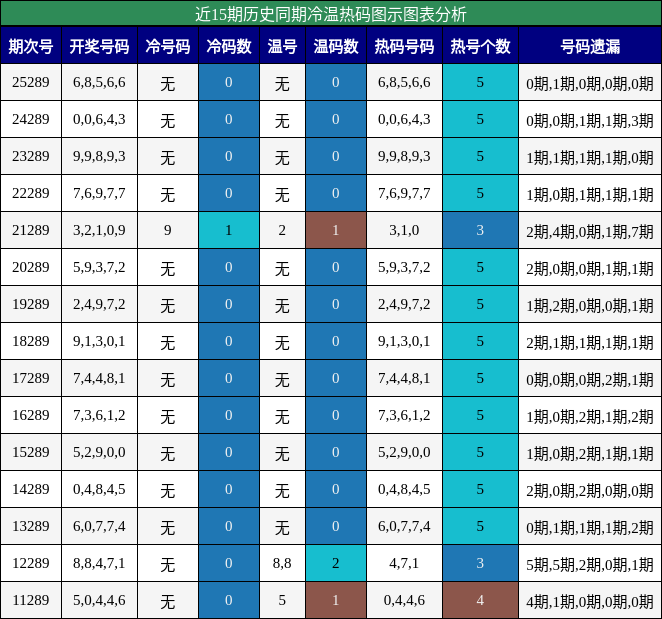Click period number 24289
The image size is (662, 619).
tap(31, 119)
